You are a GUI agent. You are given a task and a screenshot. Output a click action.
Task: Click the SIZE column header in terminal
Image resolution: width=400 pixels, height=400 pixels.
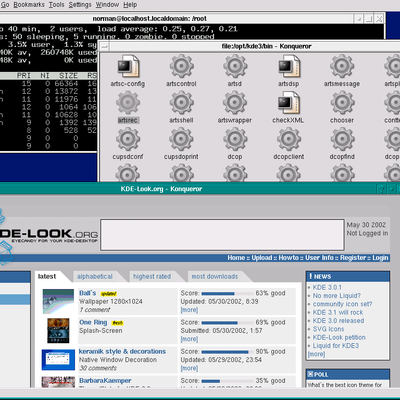coord(68,76)
